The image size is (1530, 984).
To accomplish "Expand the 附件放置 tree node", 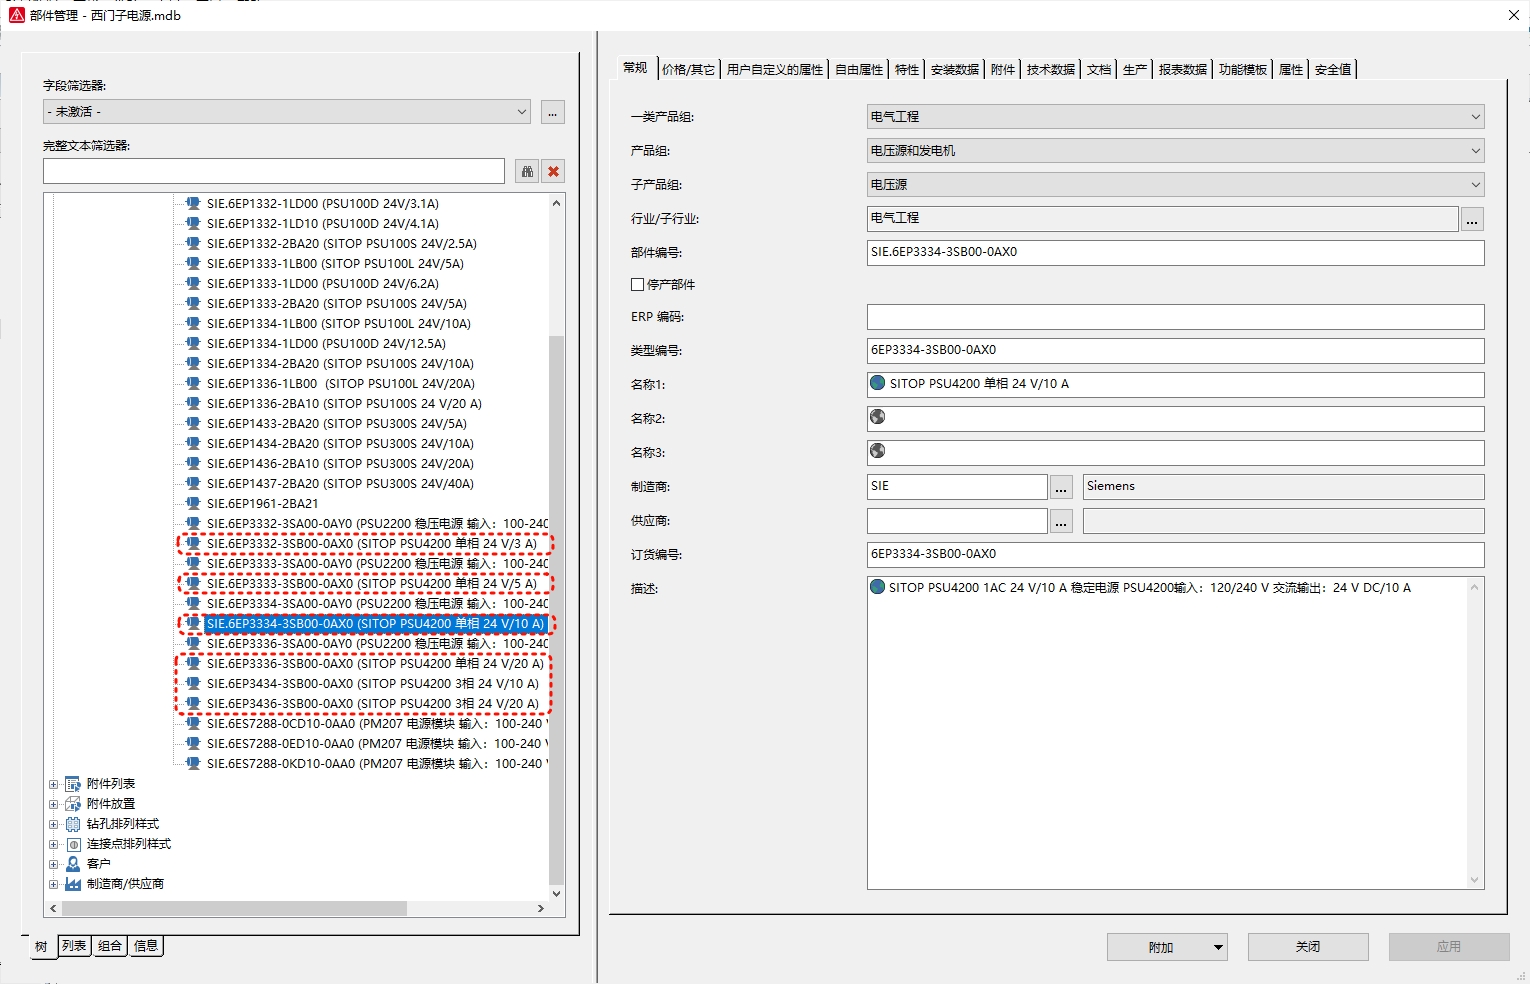I will (54, 804).
